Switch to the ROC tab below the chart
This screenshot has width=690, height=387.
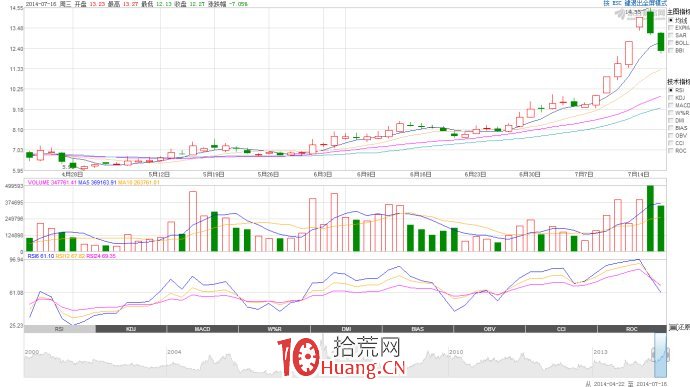(632, 329)
